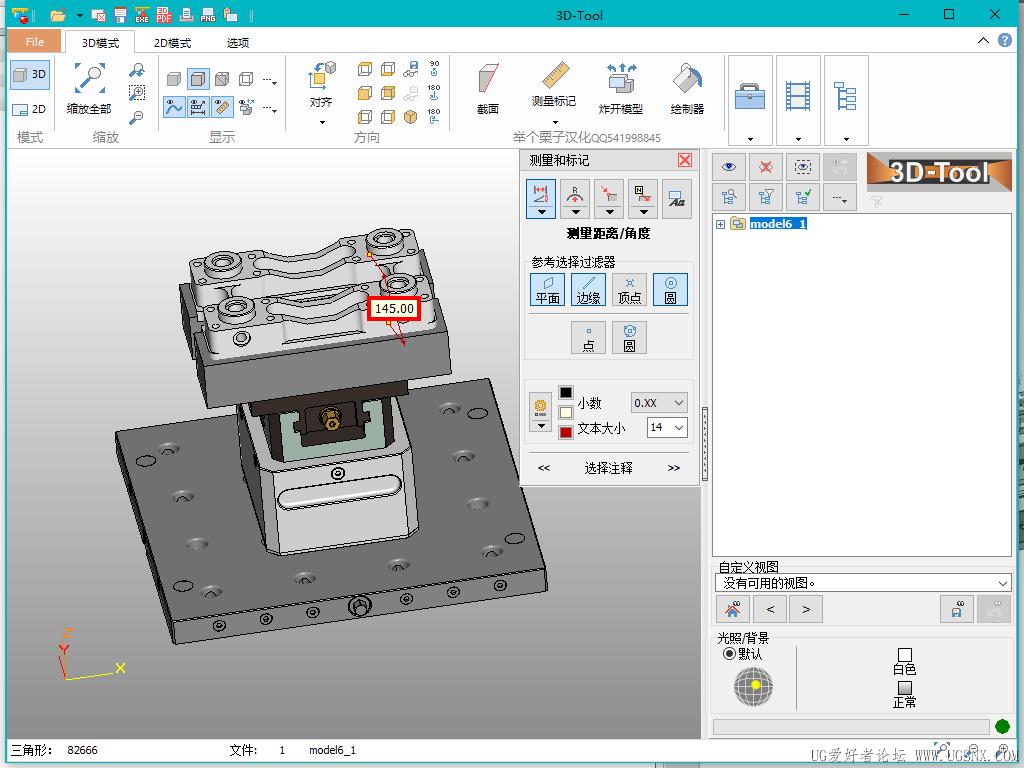1024x768 pixels.
Task: Switch to 3D模式 tab
Action: point(101,42)
